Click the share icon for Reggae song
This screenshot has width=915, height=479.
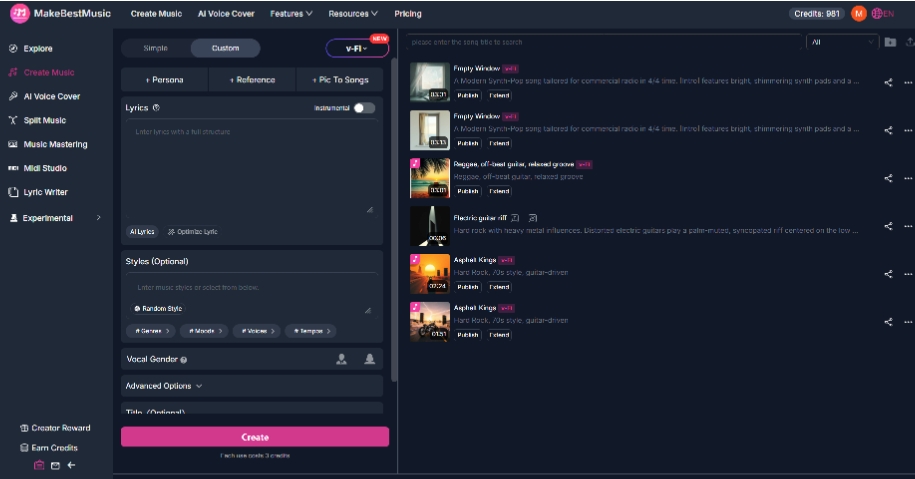888,179
